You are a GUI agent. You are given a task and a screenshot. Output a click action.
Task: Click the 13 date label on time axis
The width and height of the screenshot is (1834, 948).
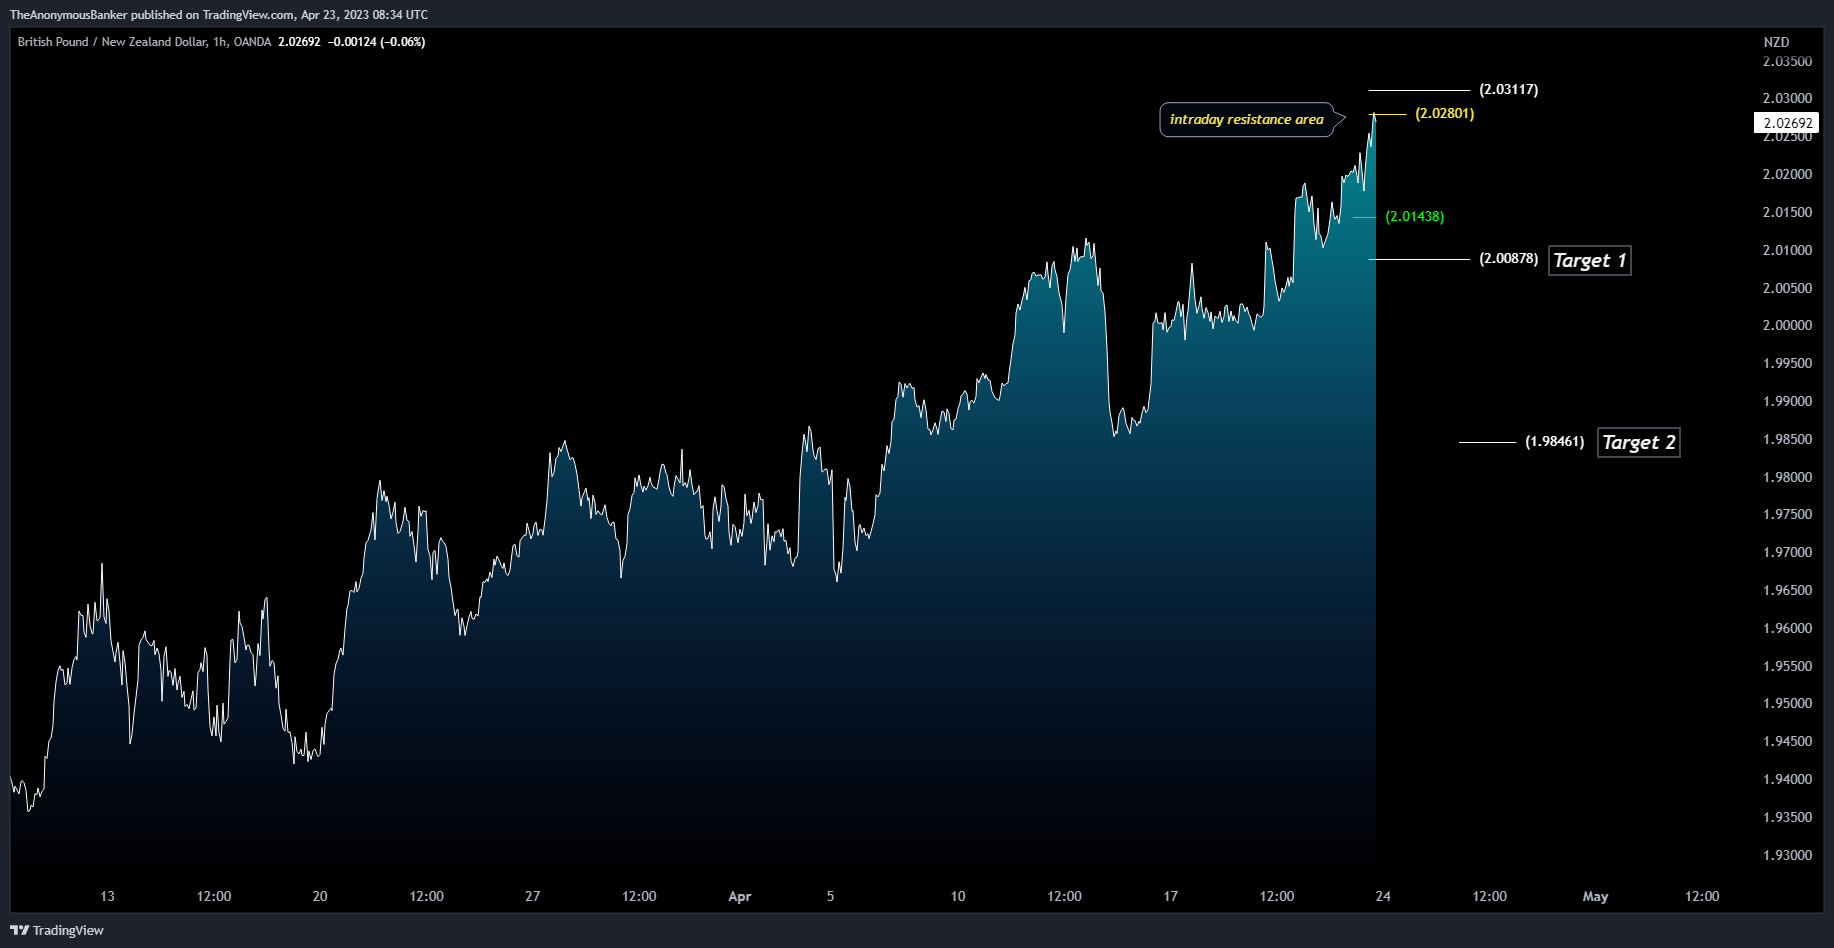[x=107, y=896]
